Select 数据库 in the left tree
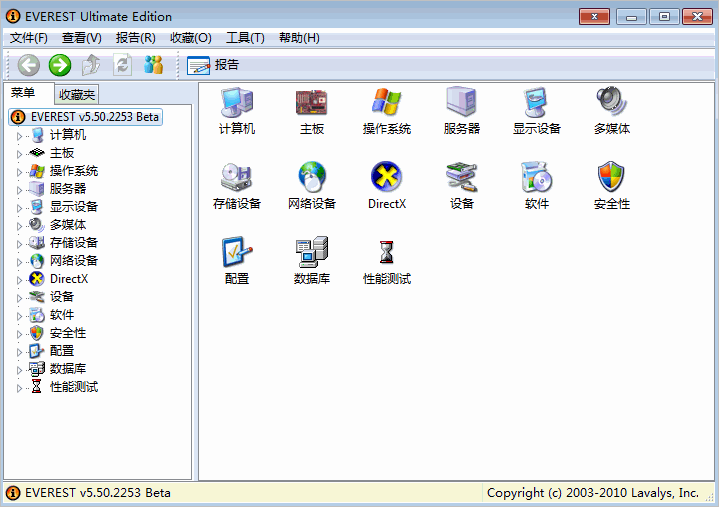 click(68, 369)
